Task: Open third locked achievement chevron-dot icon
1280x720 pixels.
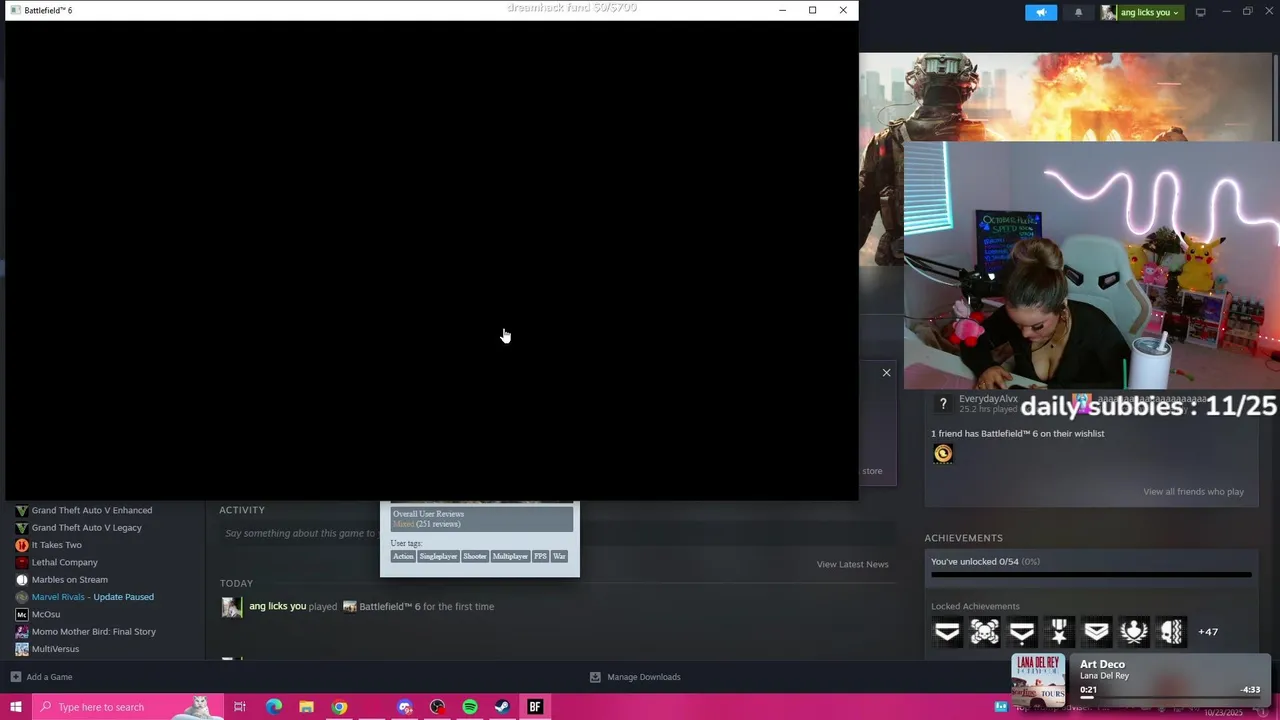Action: [x=1022, y=632]
